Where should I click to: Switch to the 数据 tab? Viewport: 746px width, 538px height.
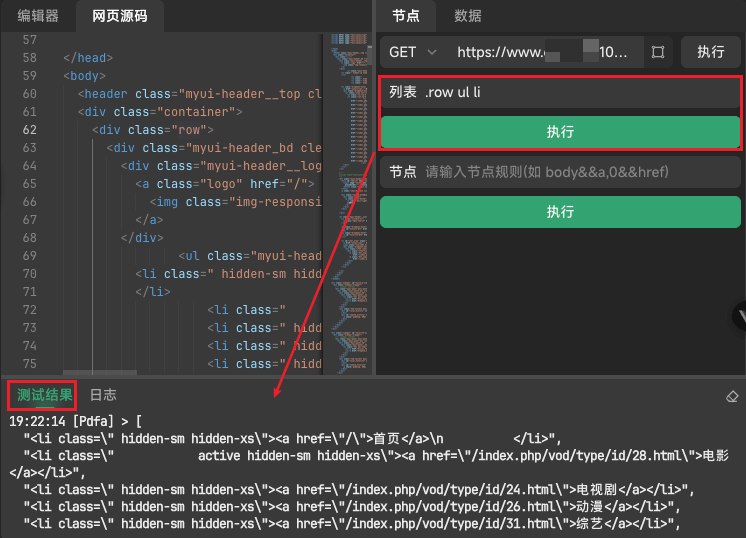(x=468, y=16)
